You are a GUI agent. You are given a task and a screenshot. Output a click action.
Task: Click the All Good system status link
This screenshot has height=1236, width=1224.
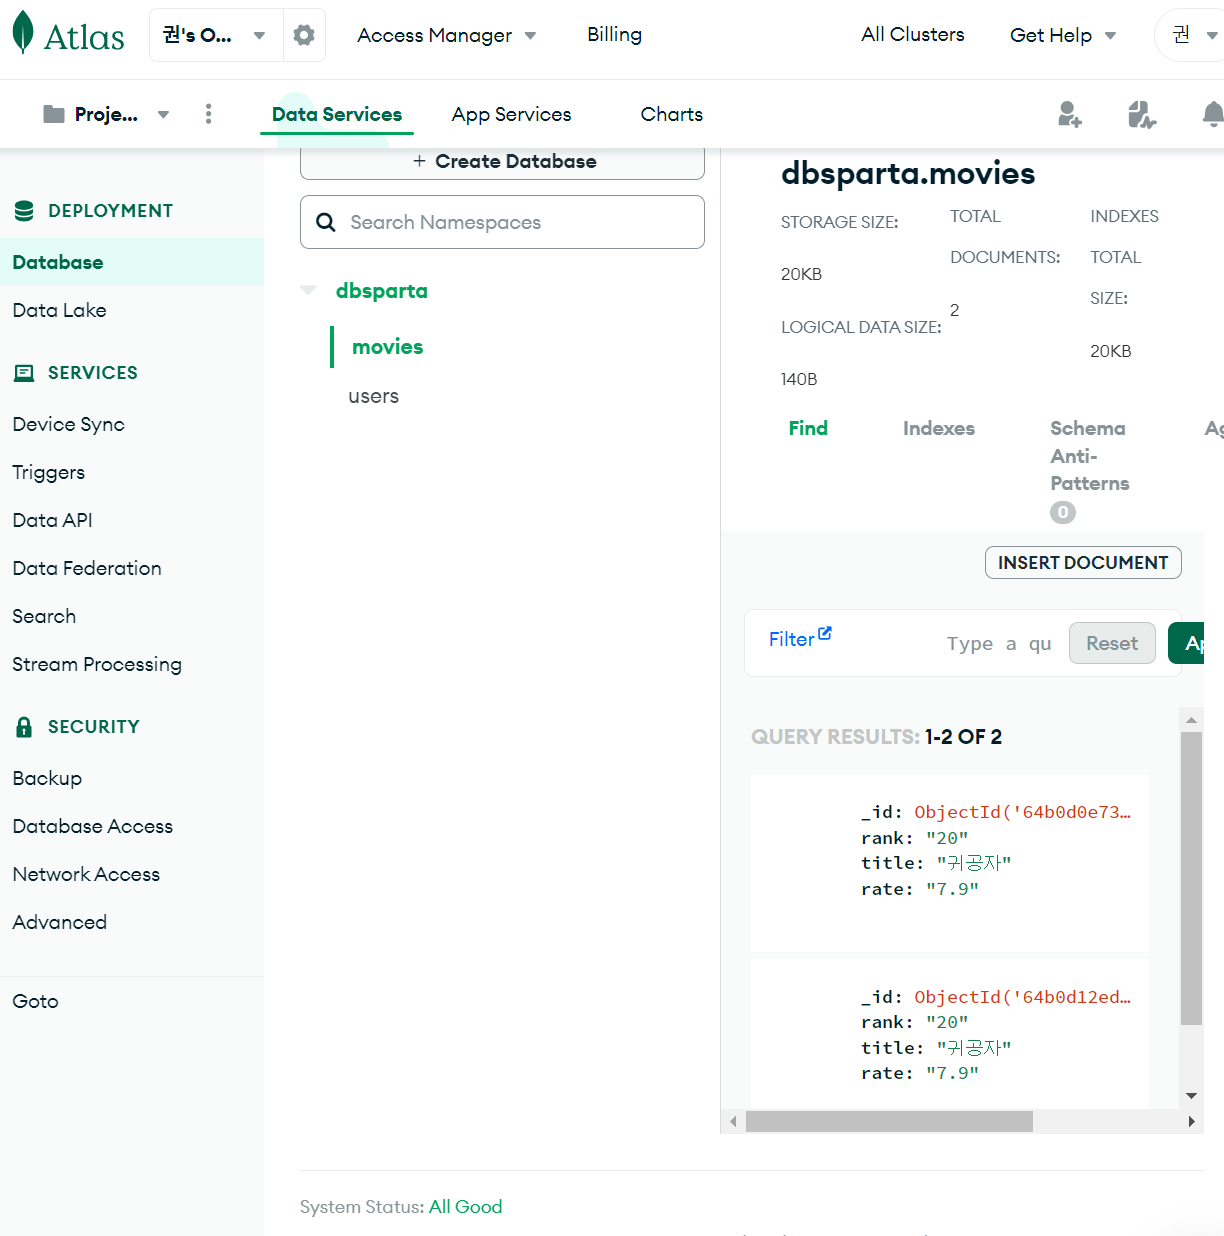coord(466,1207)
